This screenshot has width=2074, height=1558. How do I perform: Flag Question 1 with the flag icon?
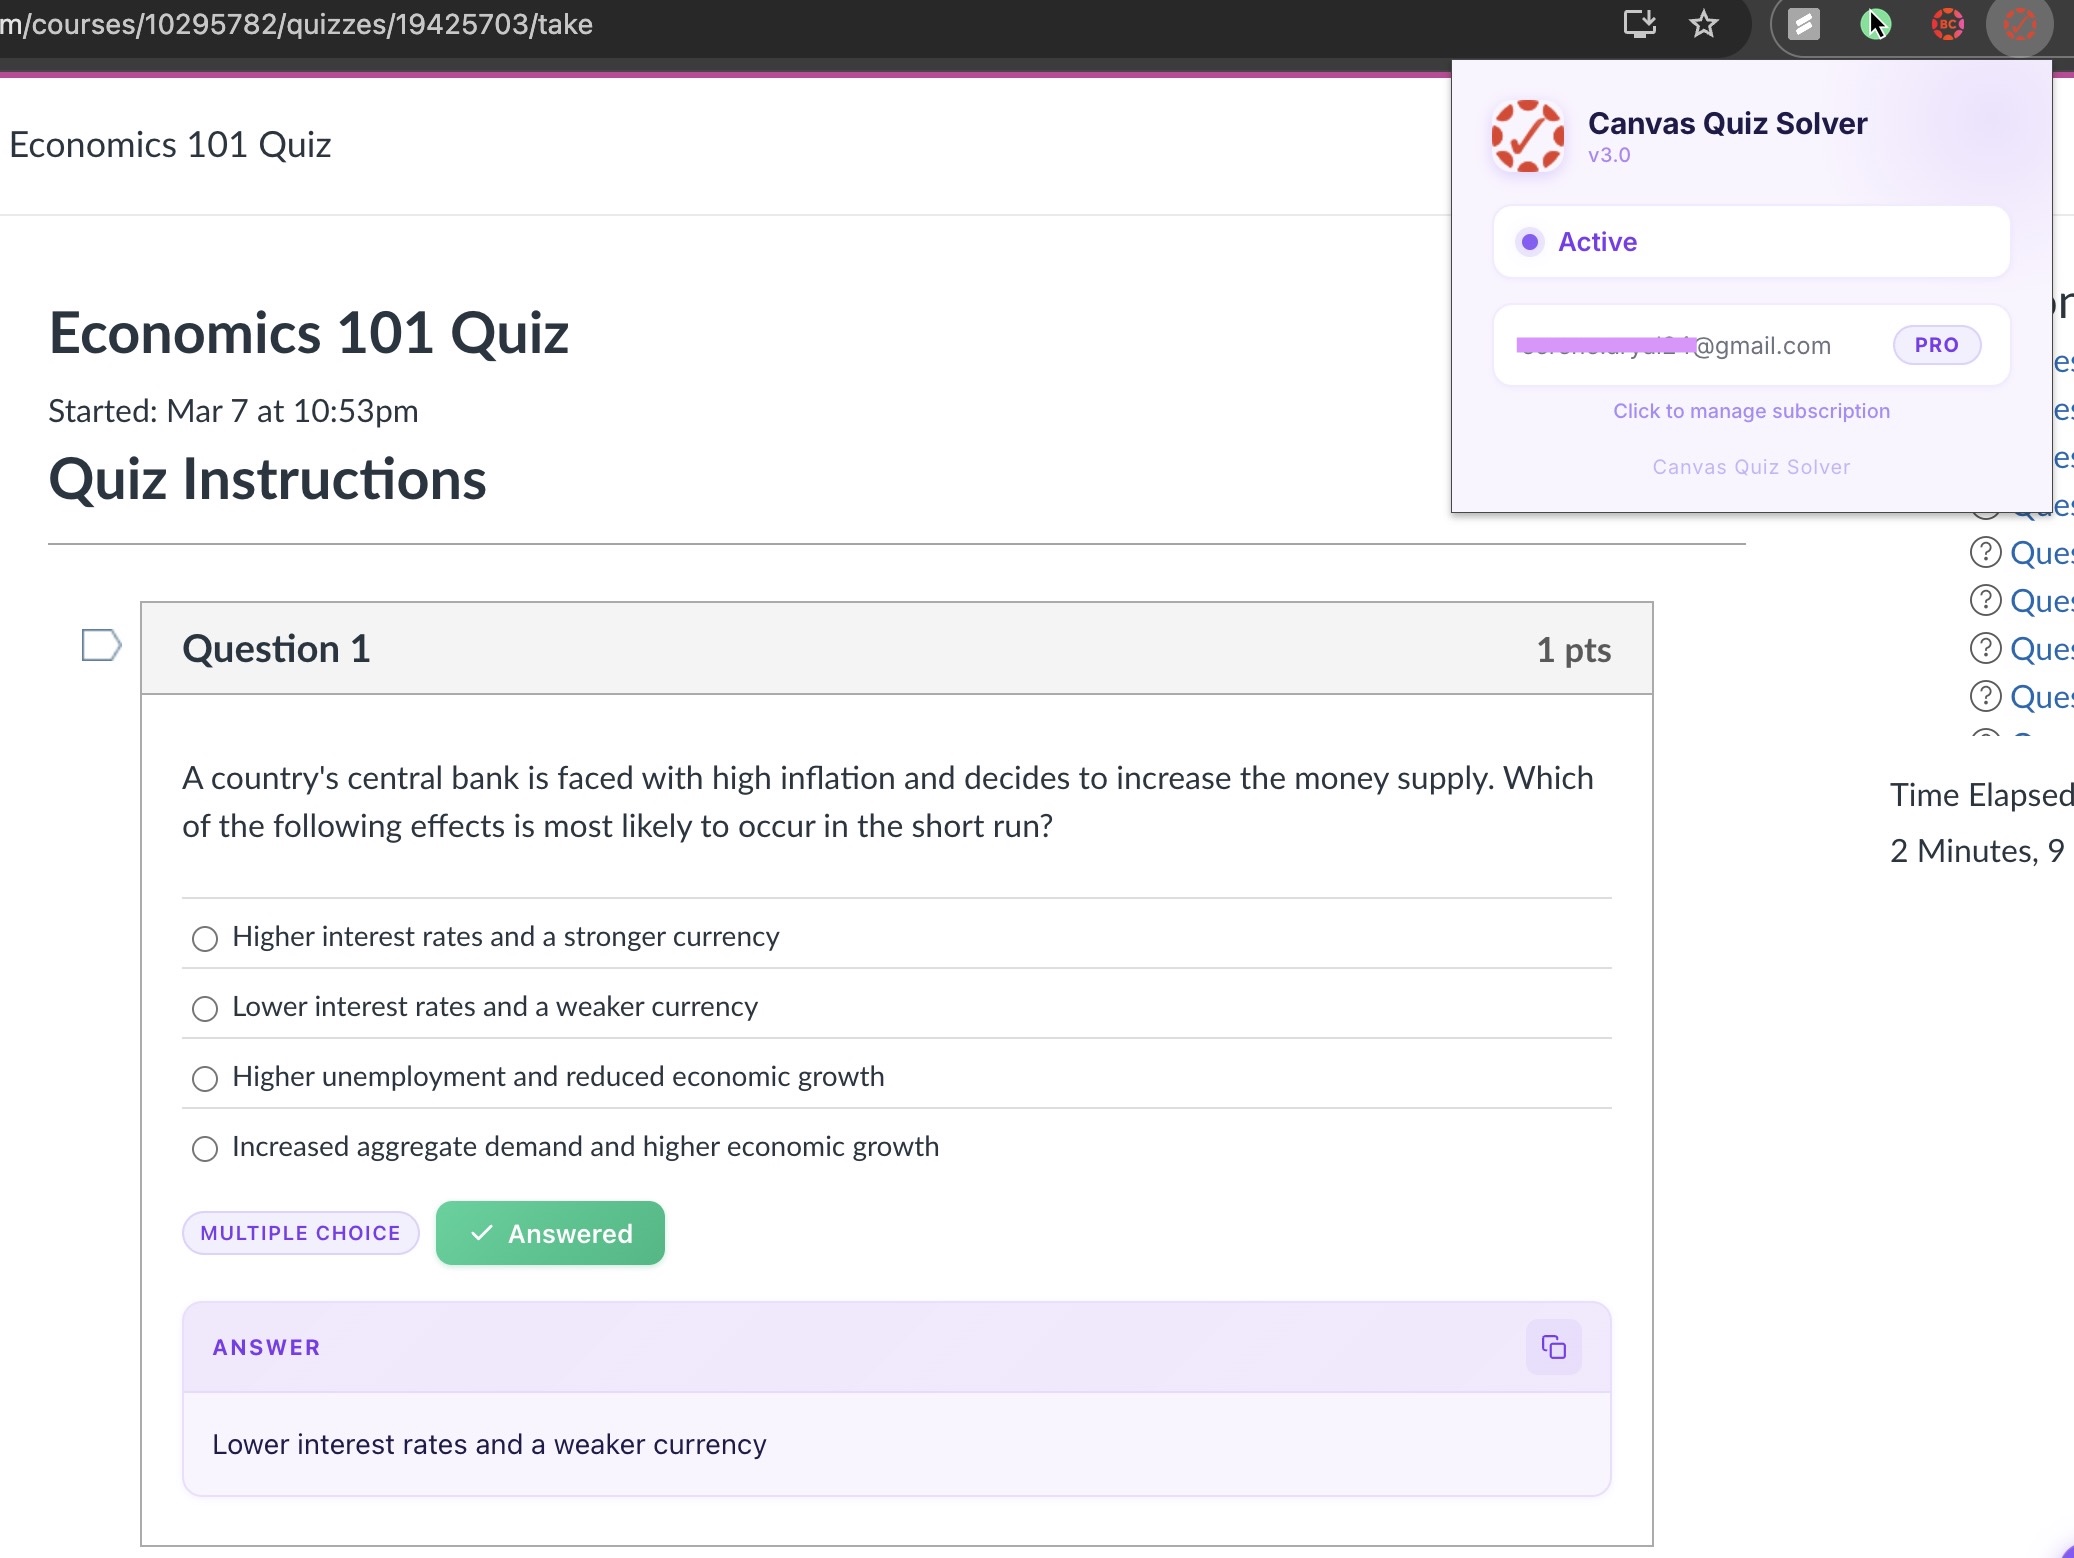101,645
